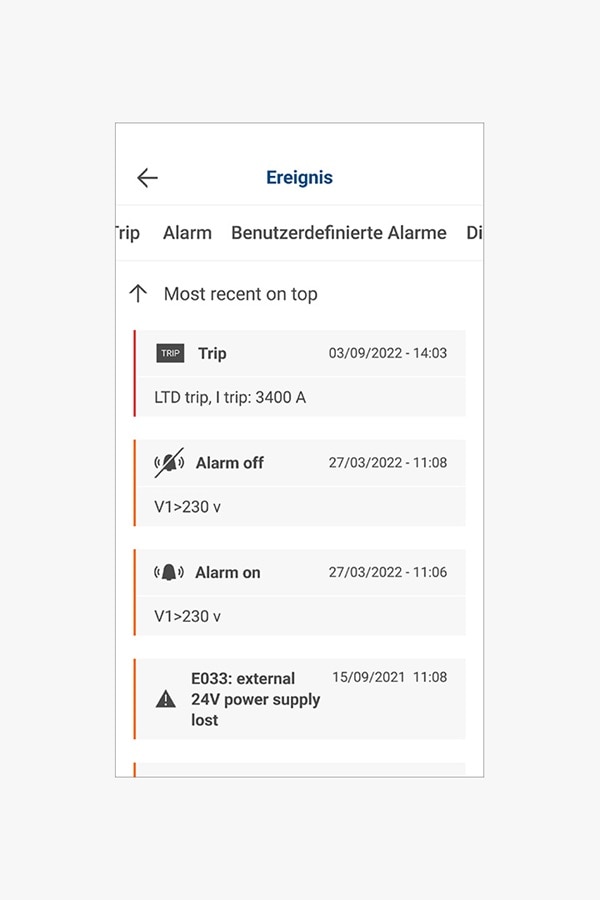Screen dimensions: 600x900
Task: Click the Ereignis page title
Action: (299, 178)
